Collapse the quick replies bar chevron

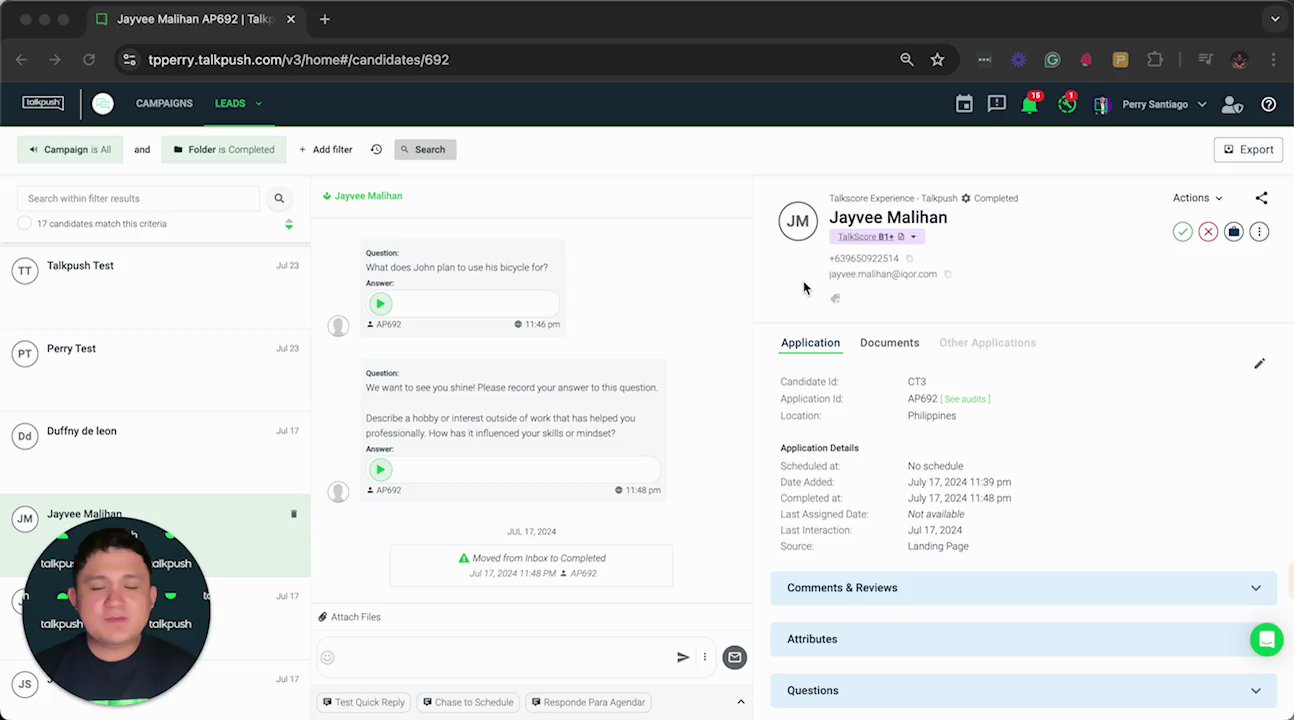tap(741, 702)
